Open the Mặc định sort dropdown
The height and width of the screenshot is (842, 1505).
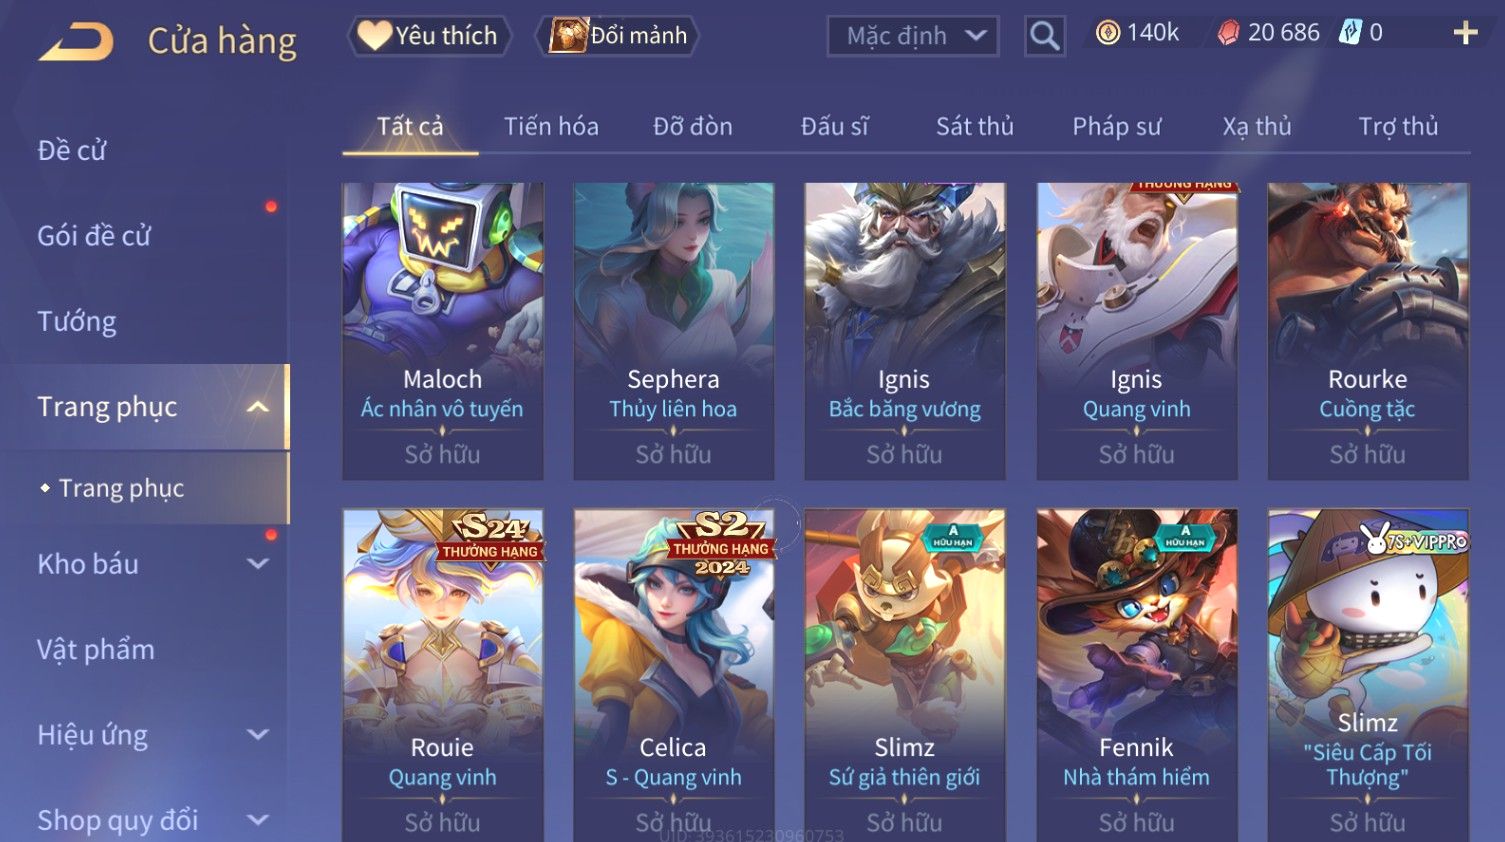pos(913,36)
